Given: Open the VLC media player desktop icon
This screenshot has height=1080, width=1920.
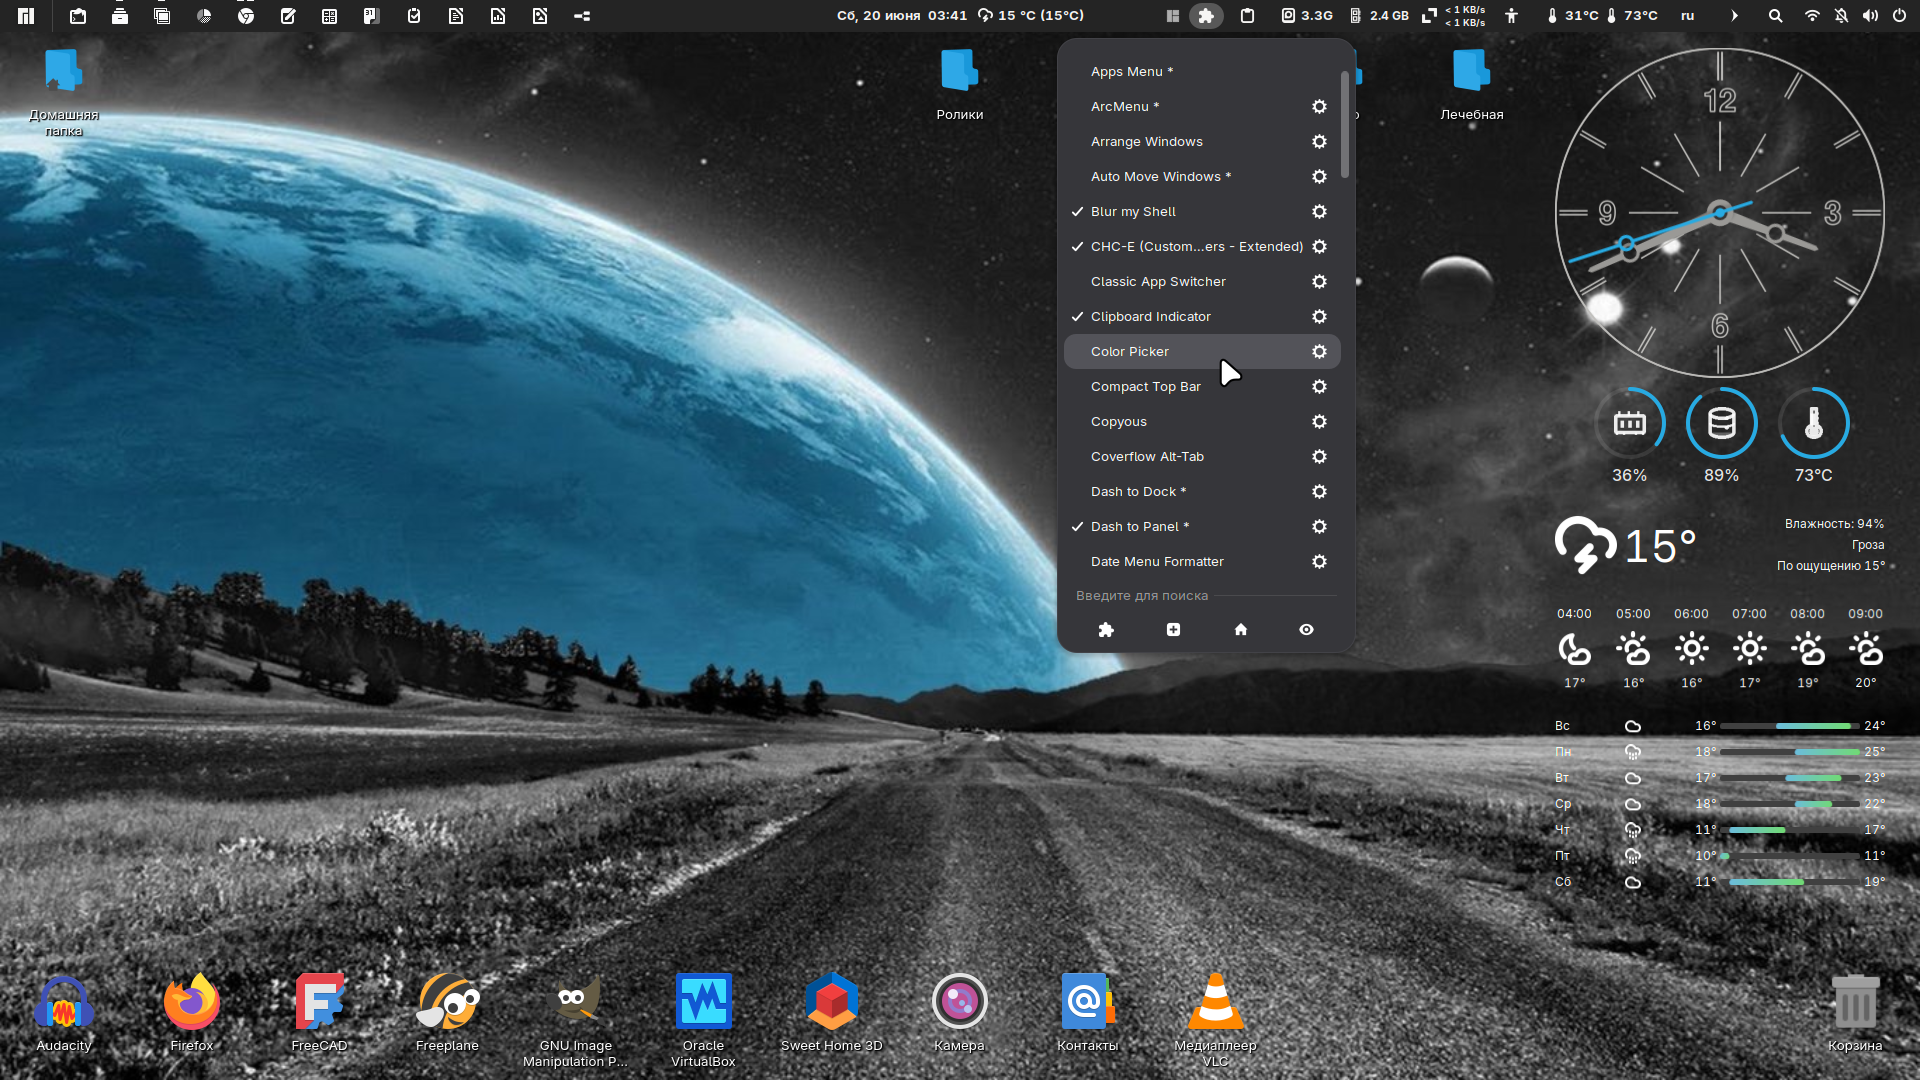Looking at the screenshot, I should (x=1215, y=1020).
